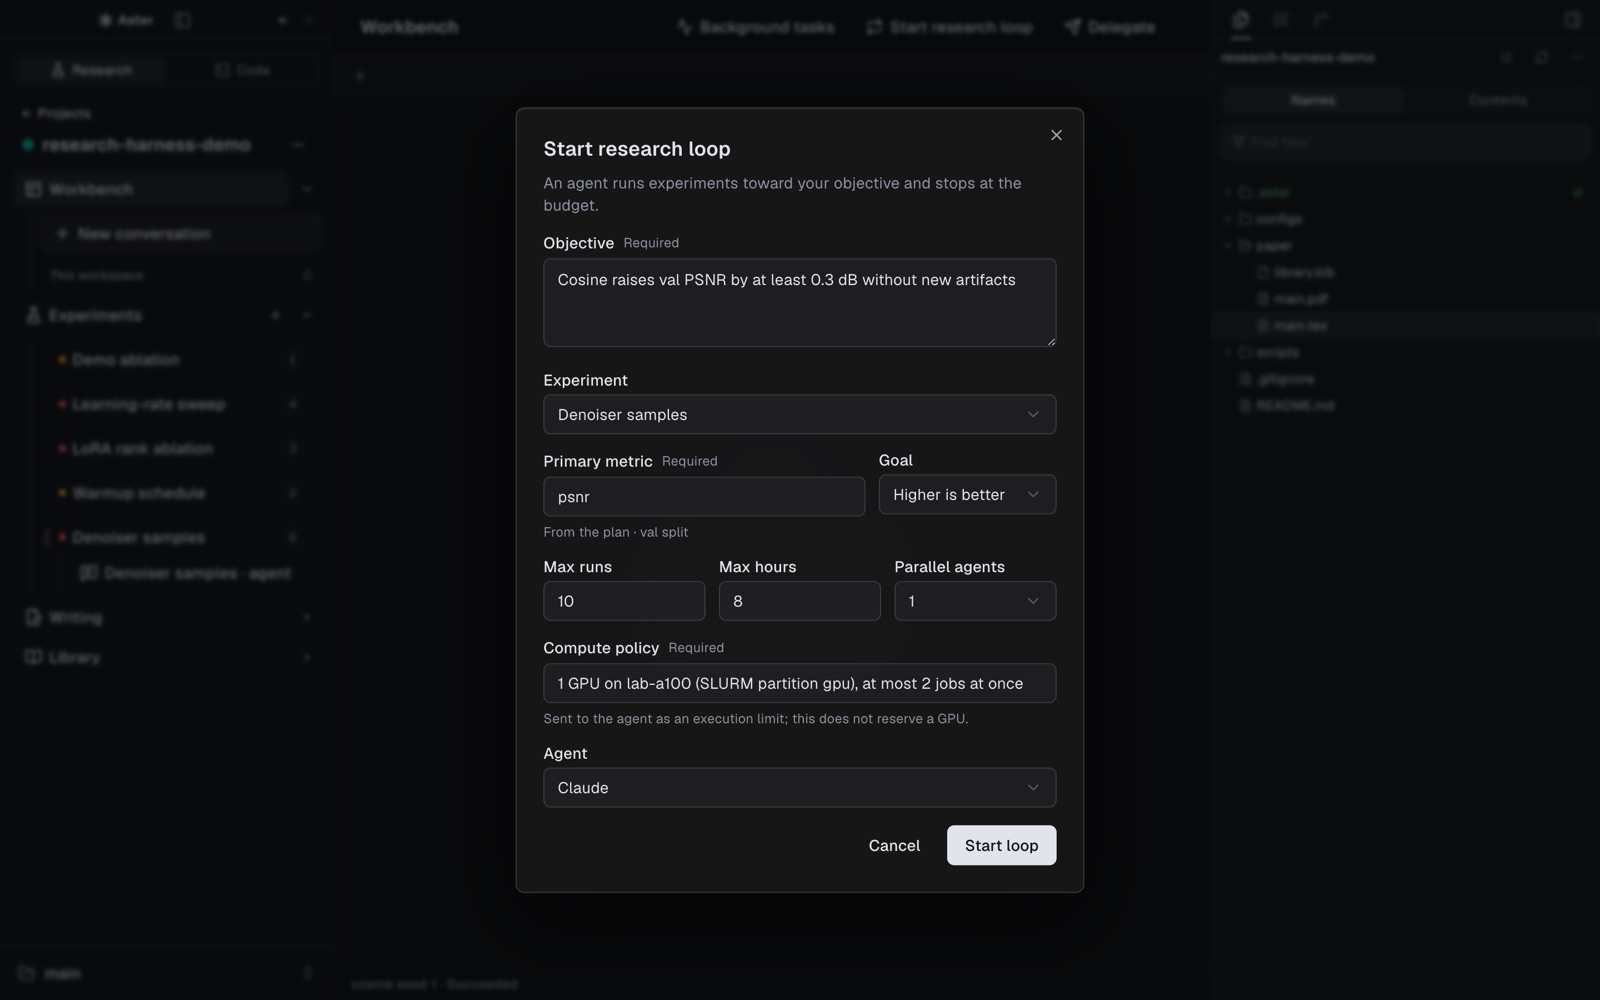
Task: Focus the Primary metric field containing psnr
Action: (x=704, y=496)
